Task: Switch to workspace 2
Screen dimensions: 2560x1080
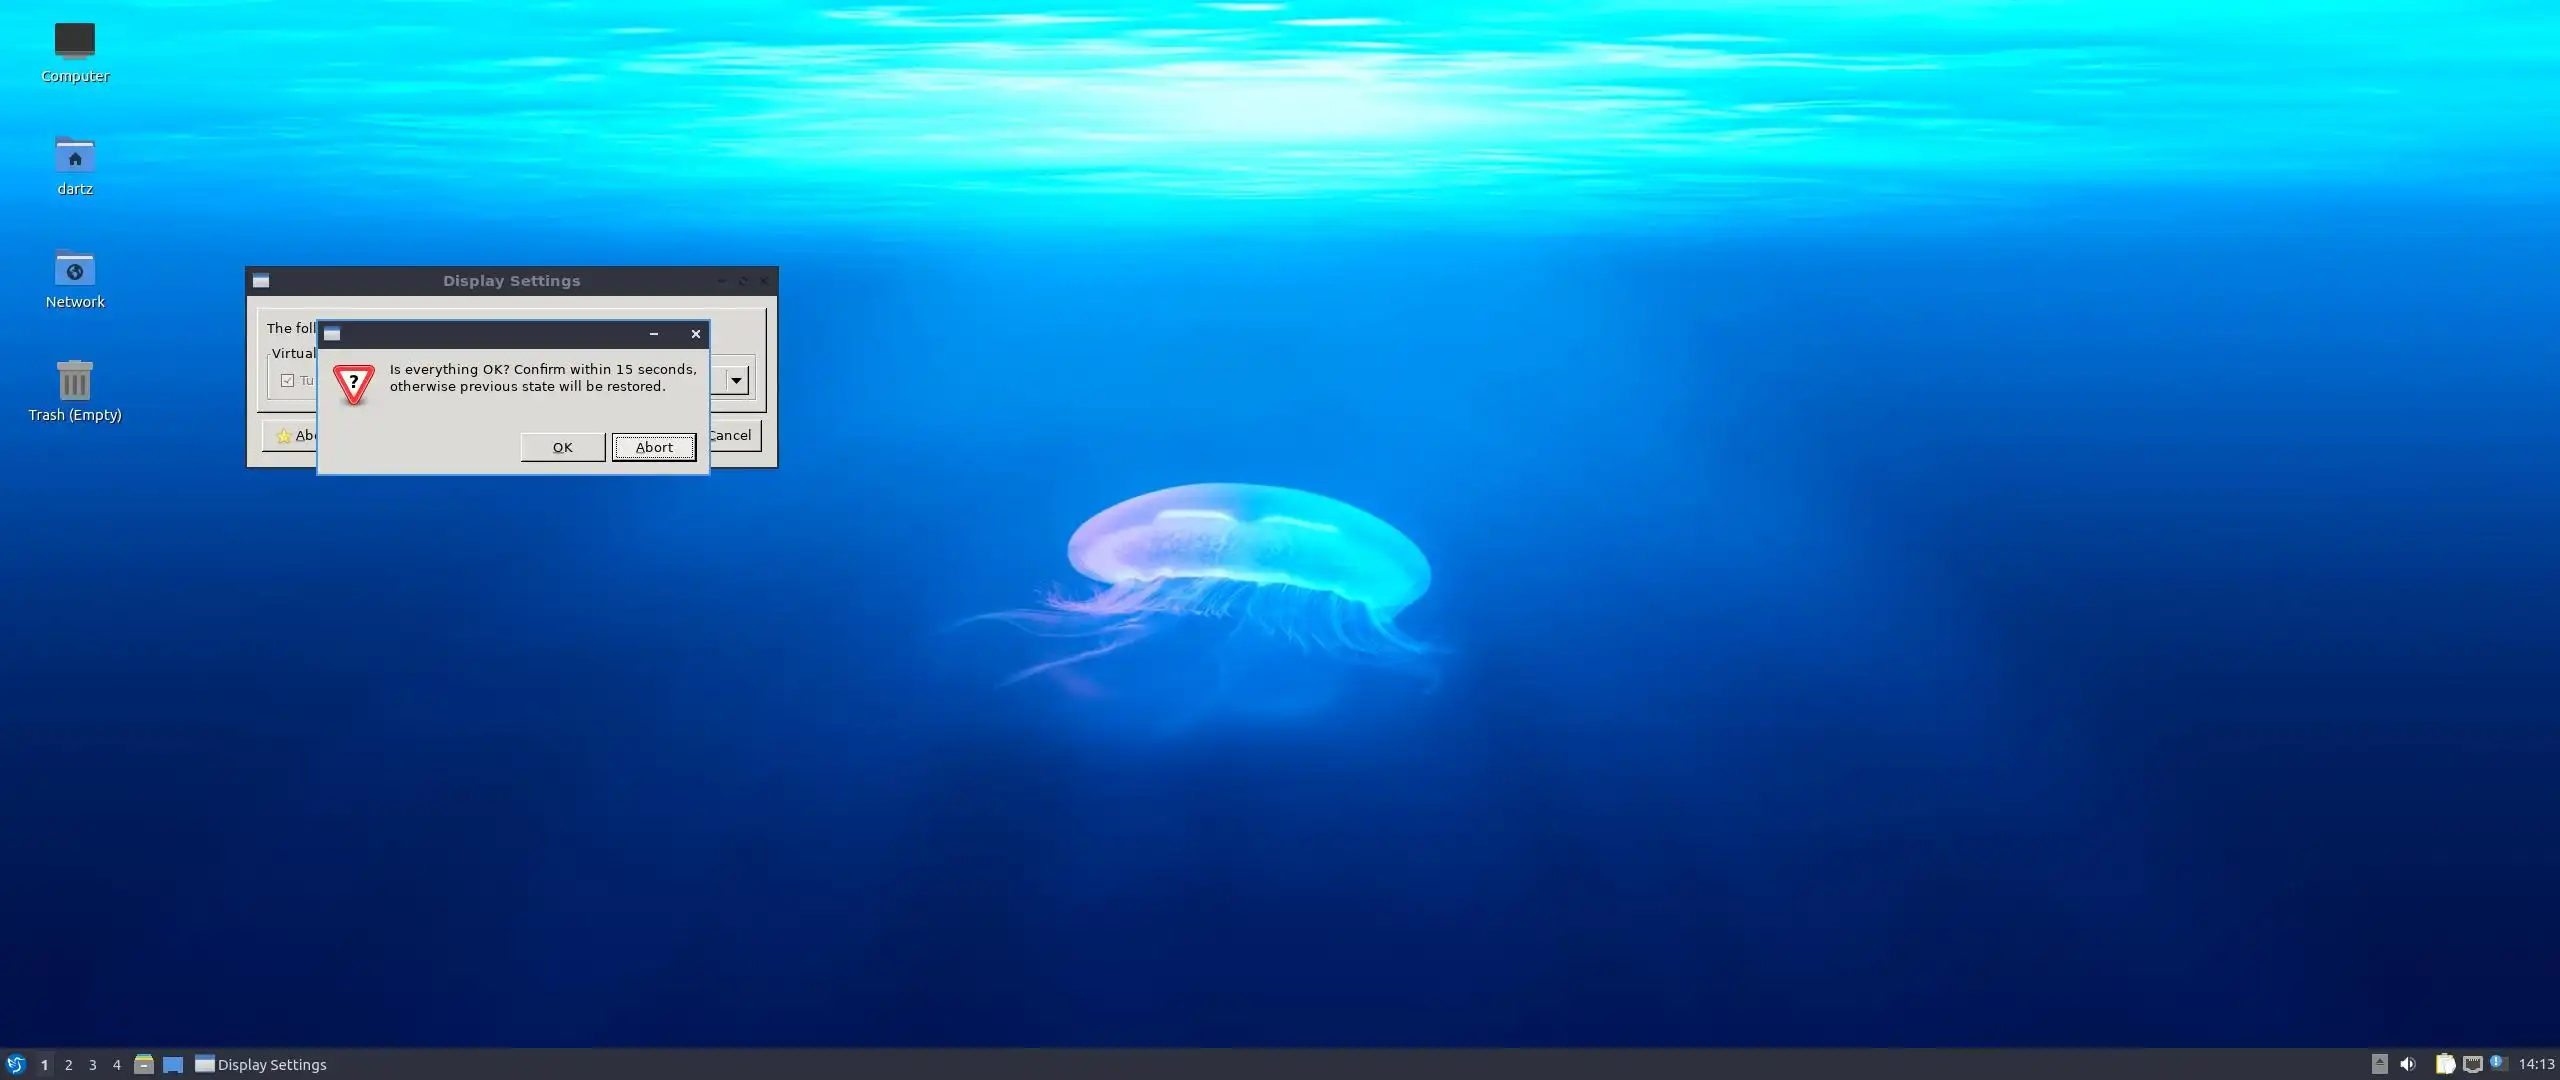Action: [68, 1065]
